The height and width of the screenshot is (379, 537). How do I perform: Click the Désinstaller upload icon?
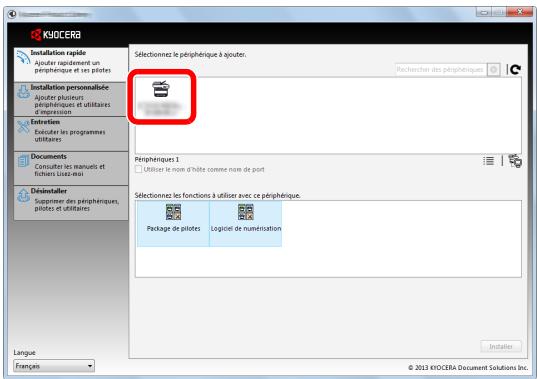point(23,195)
